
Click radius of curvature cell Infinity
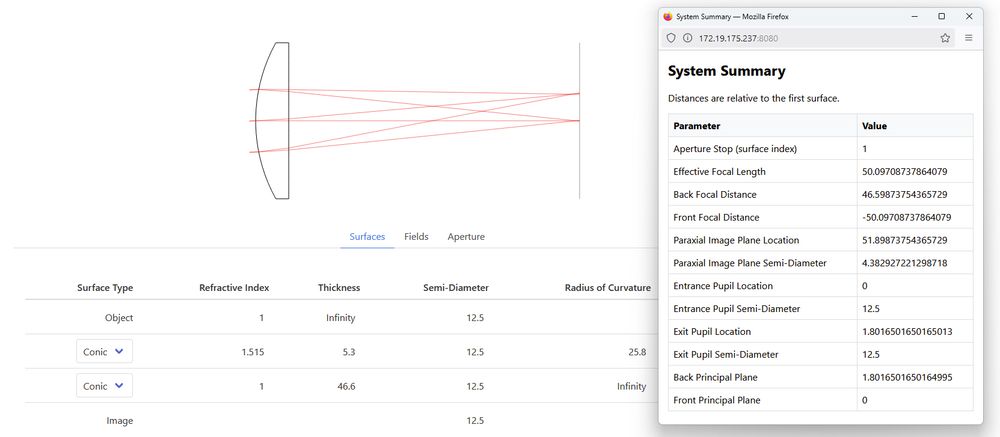click(x=631, y=387)
